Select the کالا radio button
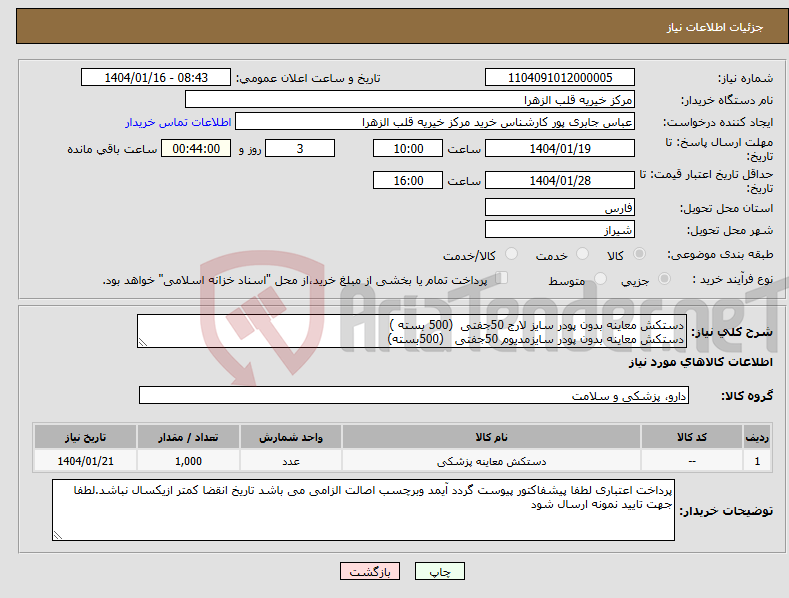This screenshot has height=598, width=789. [x=640, y=254]
